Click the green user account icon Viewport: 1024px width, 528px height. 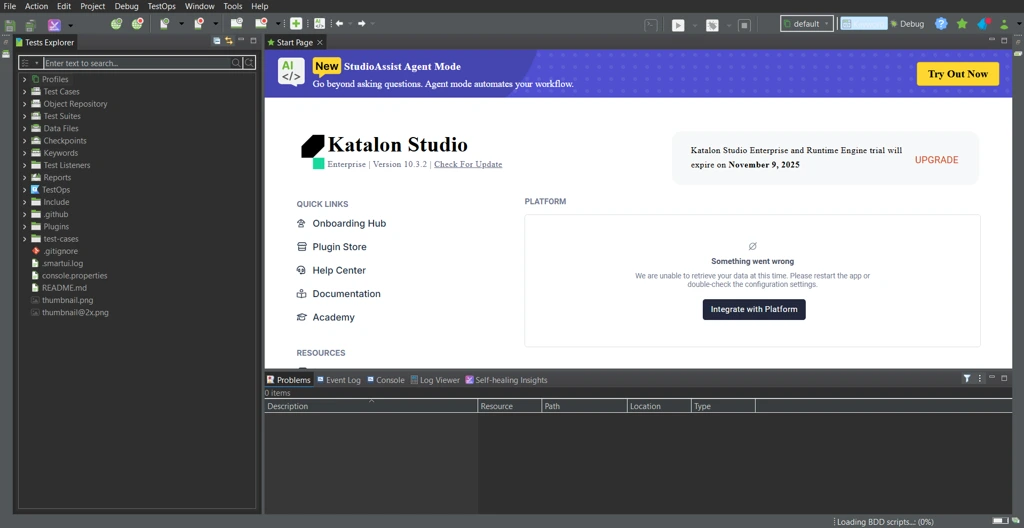(x=1004, y=24)
